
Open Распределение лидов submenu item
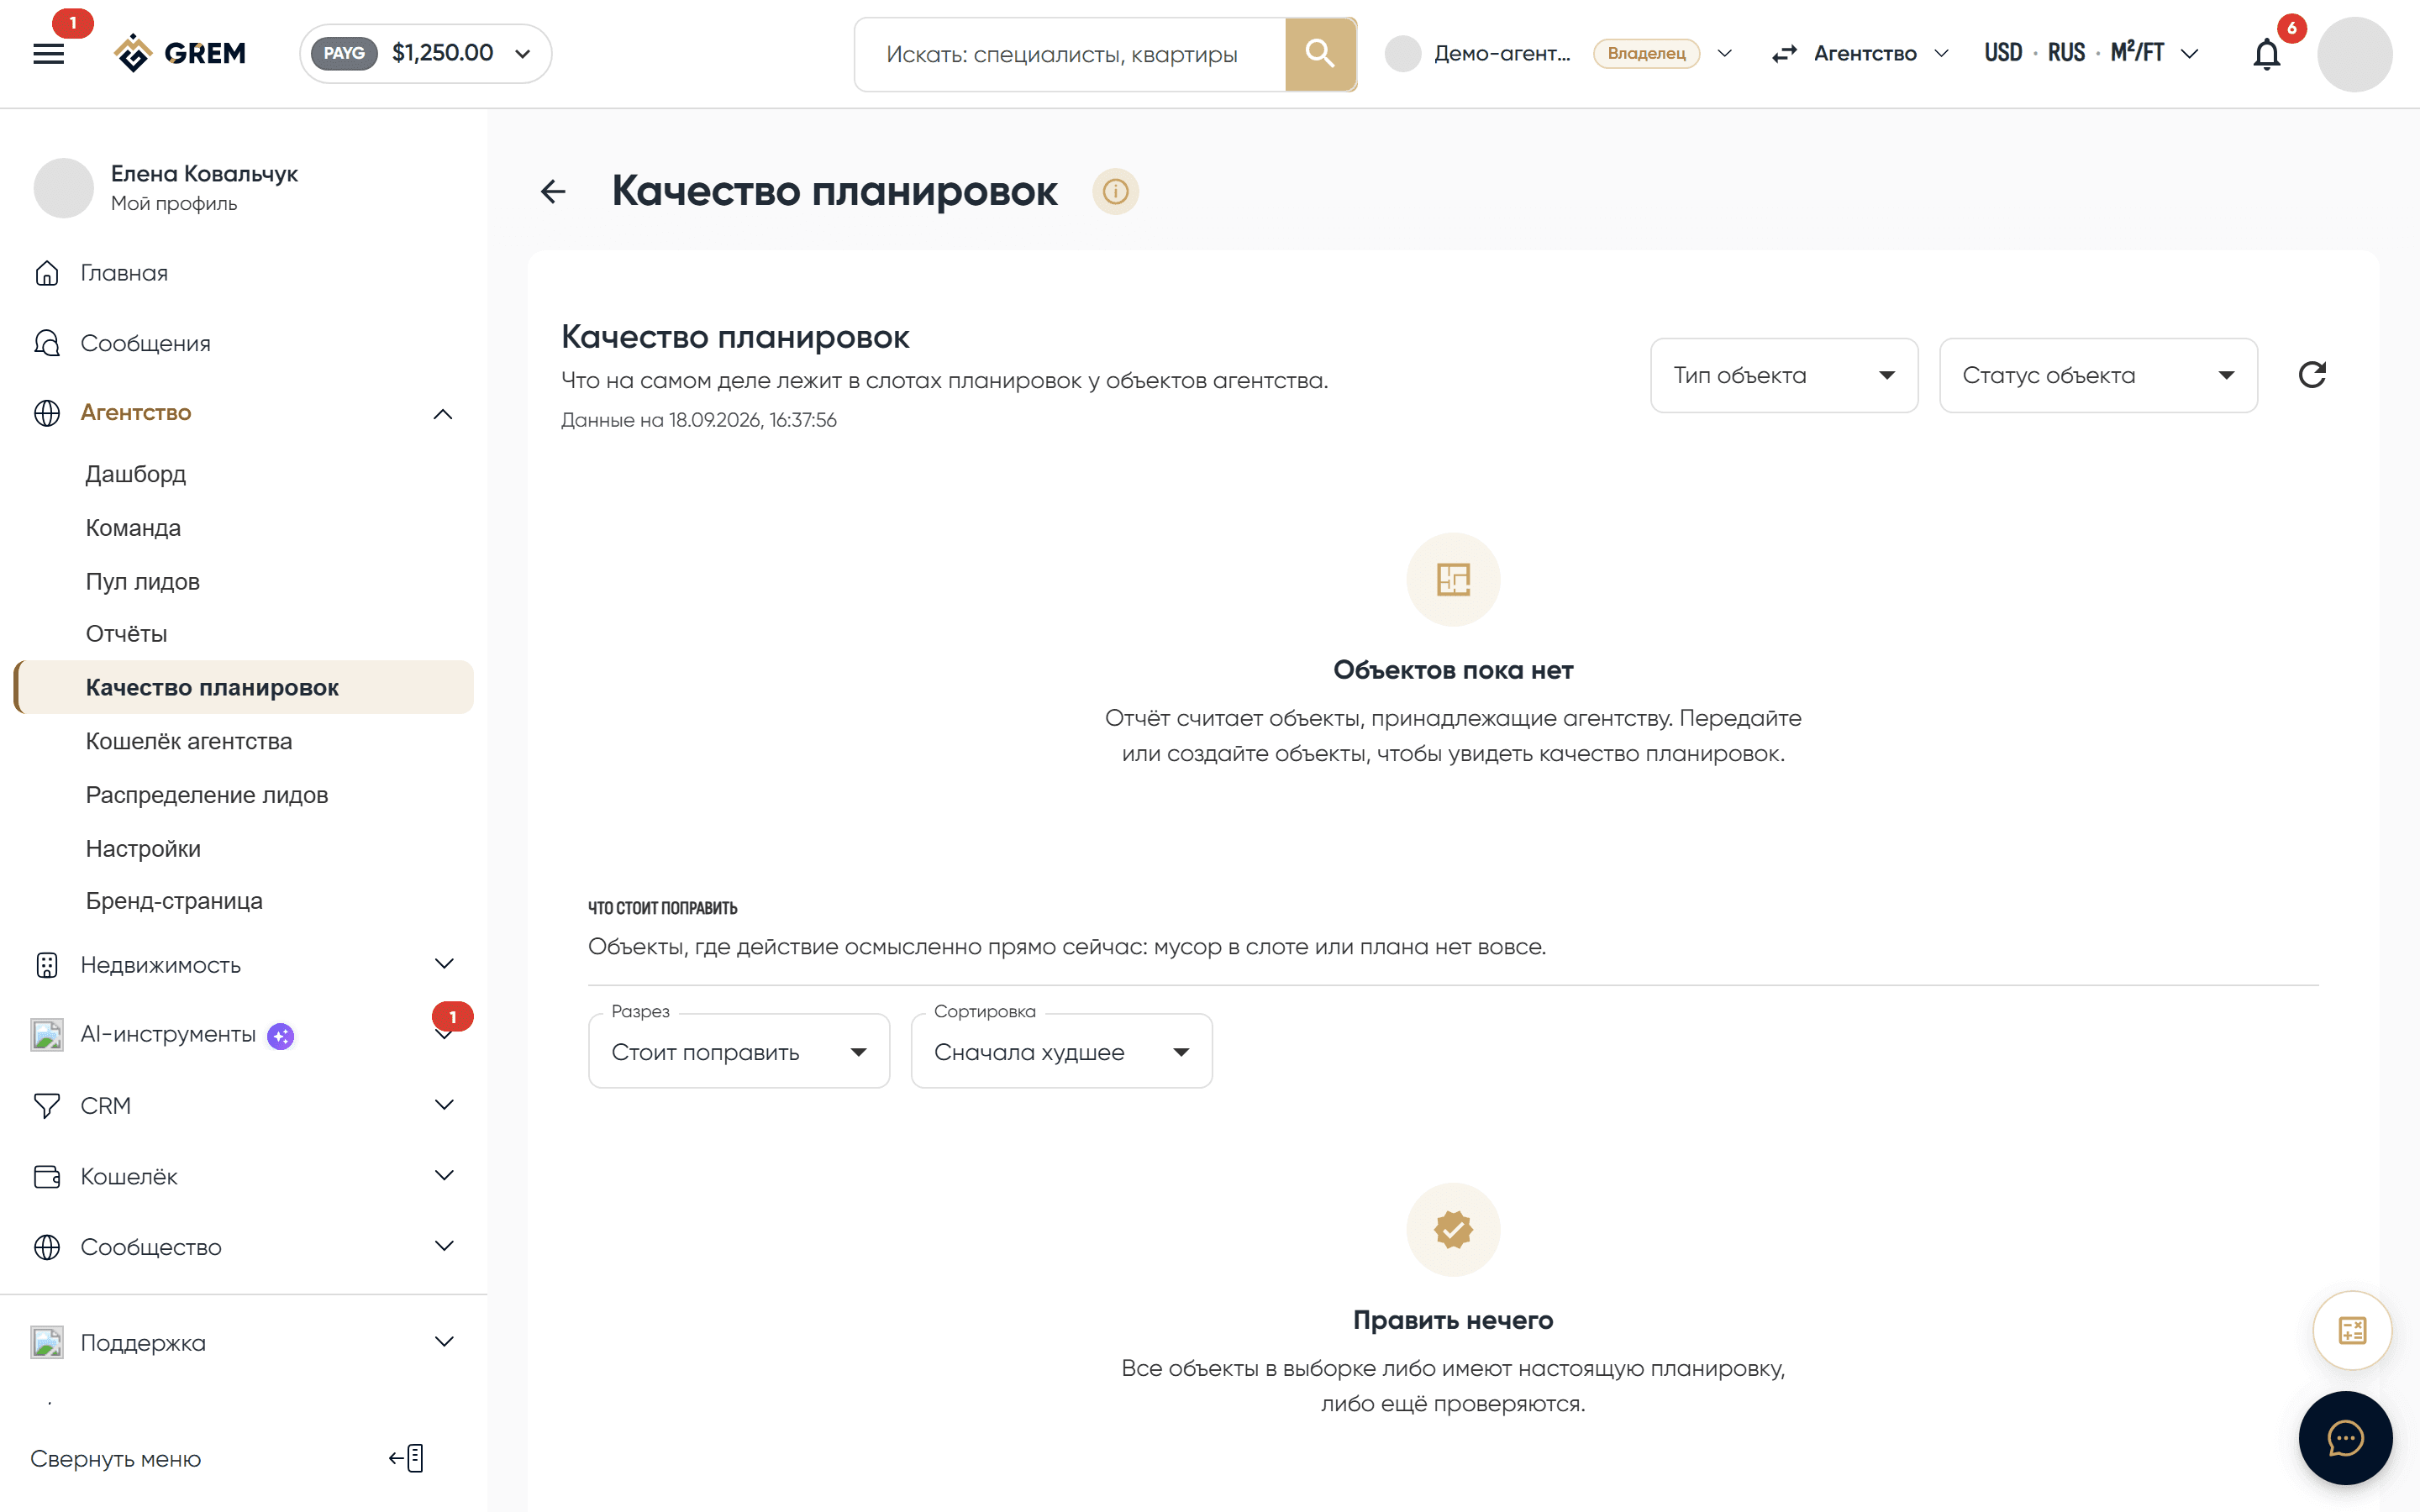(x=207, y=795)
